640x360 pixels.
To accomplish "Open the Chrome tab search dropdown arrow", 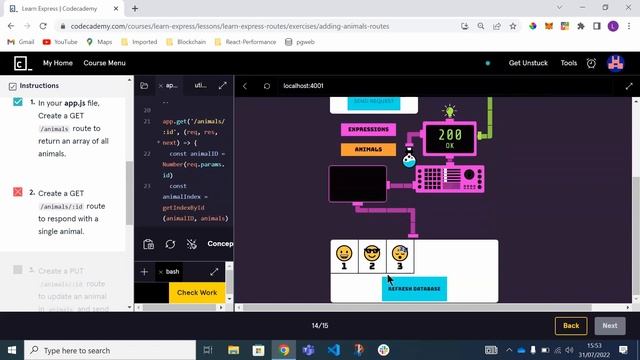I will coord(560,8).
